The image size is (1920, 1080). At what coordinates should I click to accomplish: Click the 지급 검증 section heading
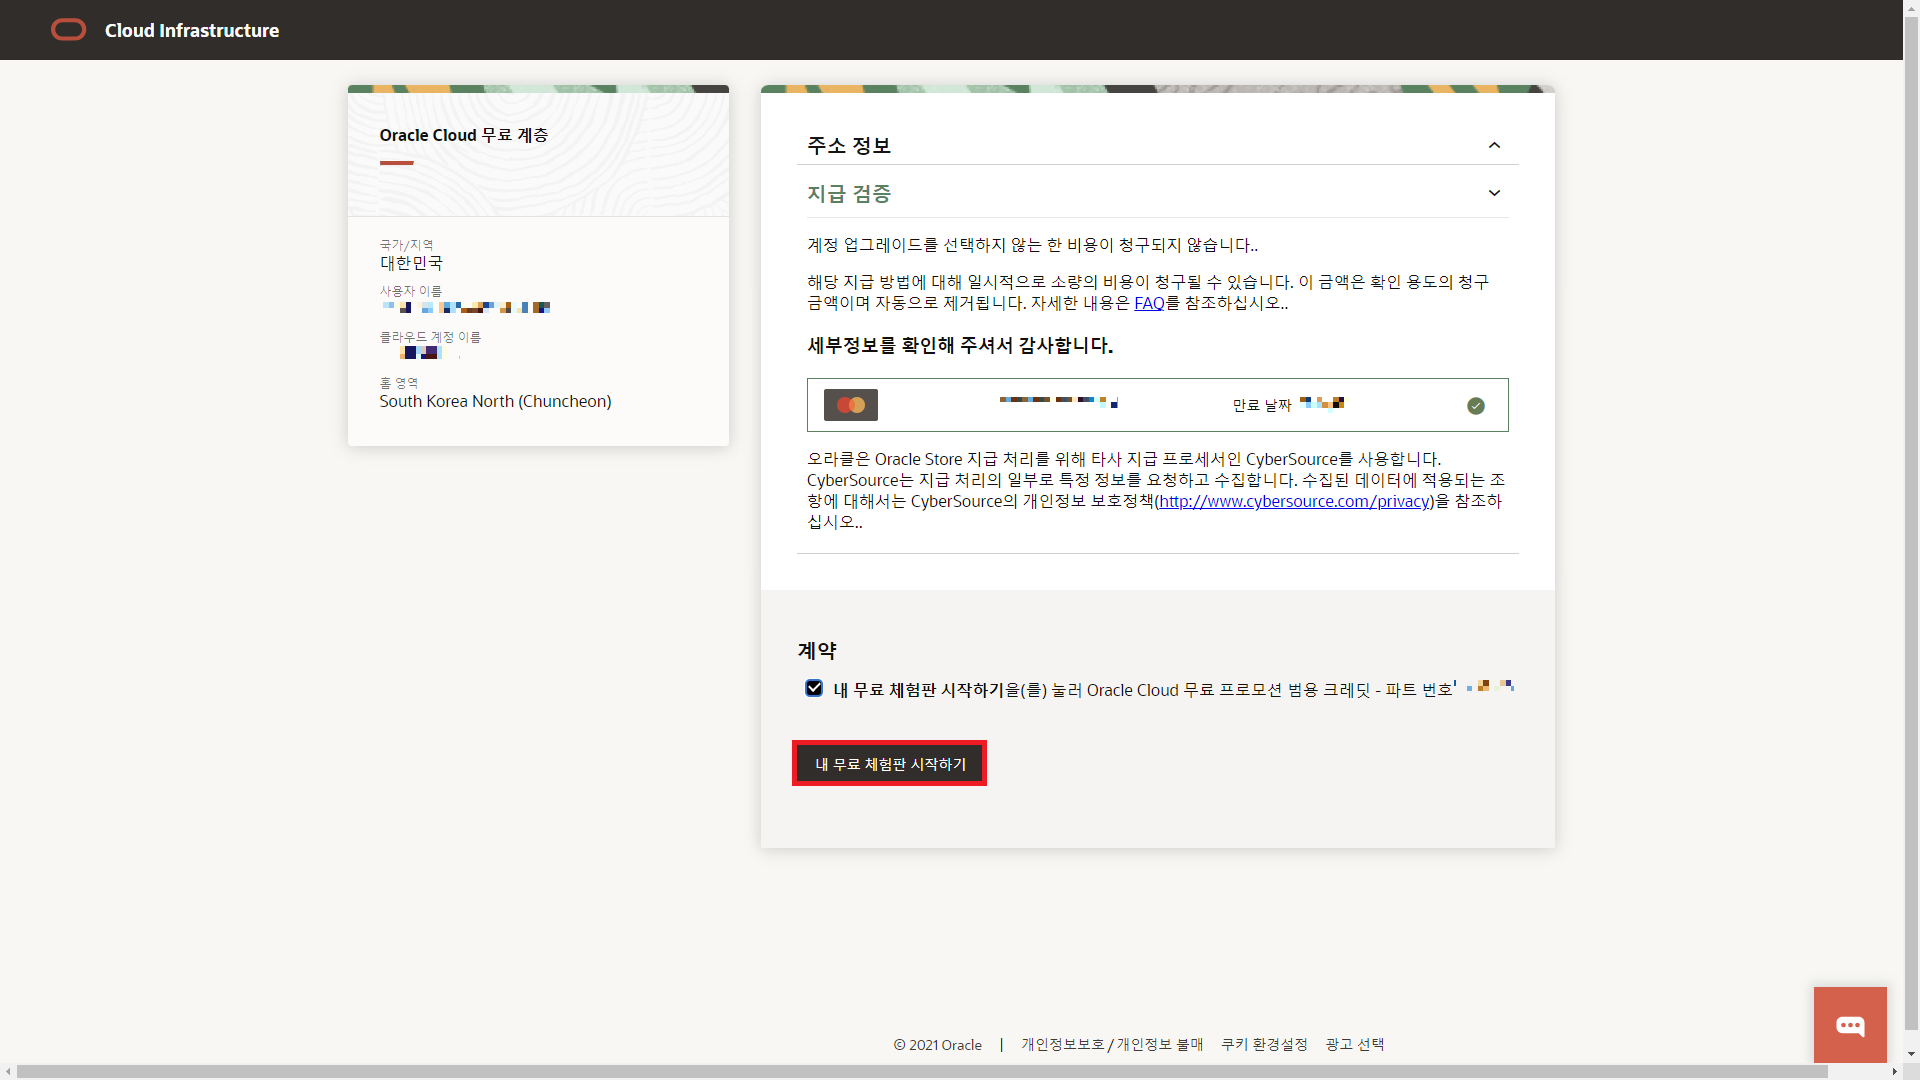(x=849, y=193)
